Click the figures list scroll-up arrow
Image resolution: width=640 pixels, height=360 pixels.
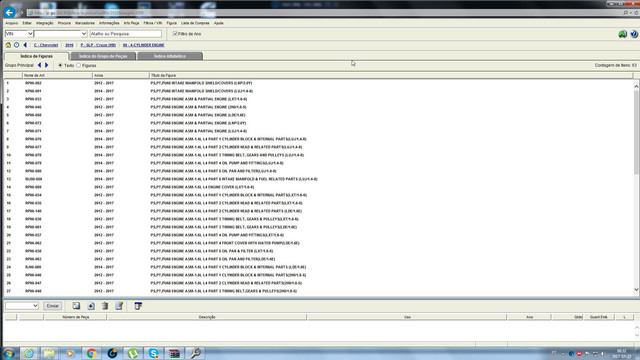[x=636, y=86]
